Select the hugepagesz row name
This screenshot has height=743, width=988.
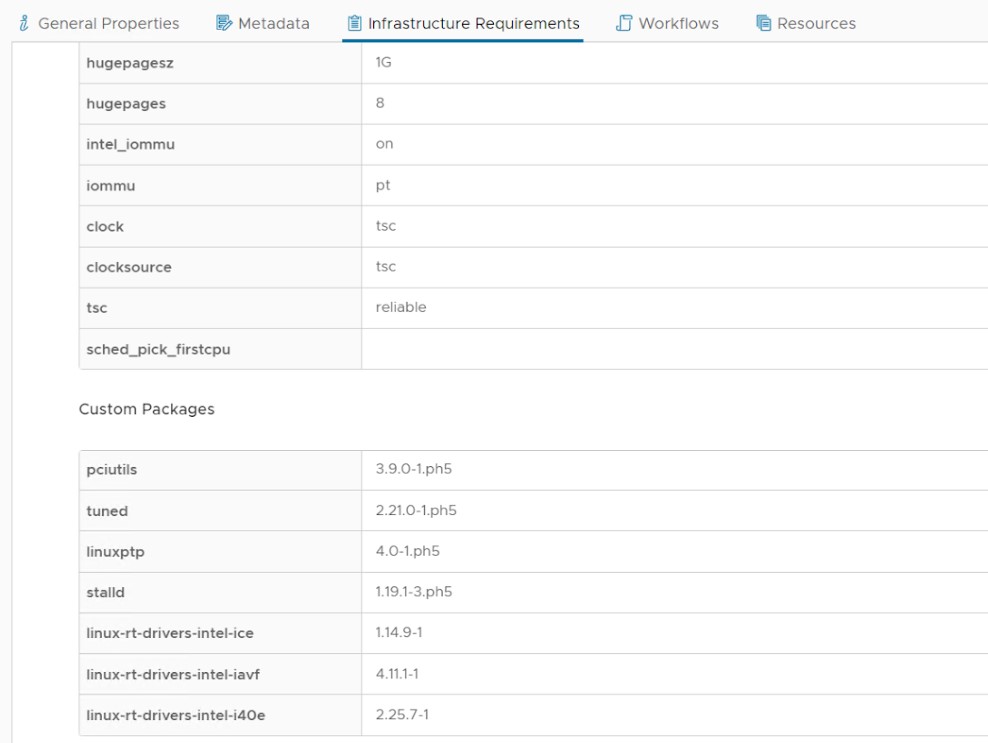click(x=125, y=62)
